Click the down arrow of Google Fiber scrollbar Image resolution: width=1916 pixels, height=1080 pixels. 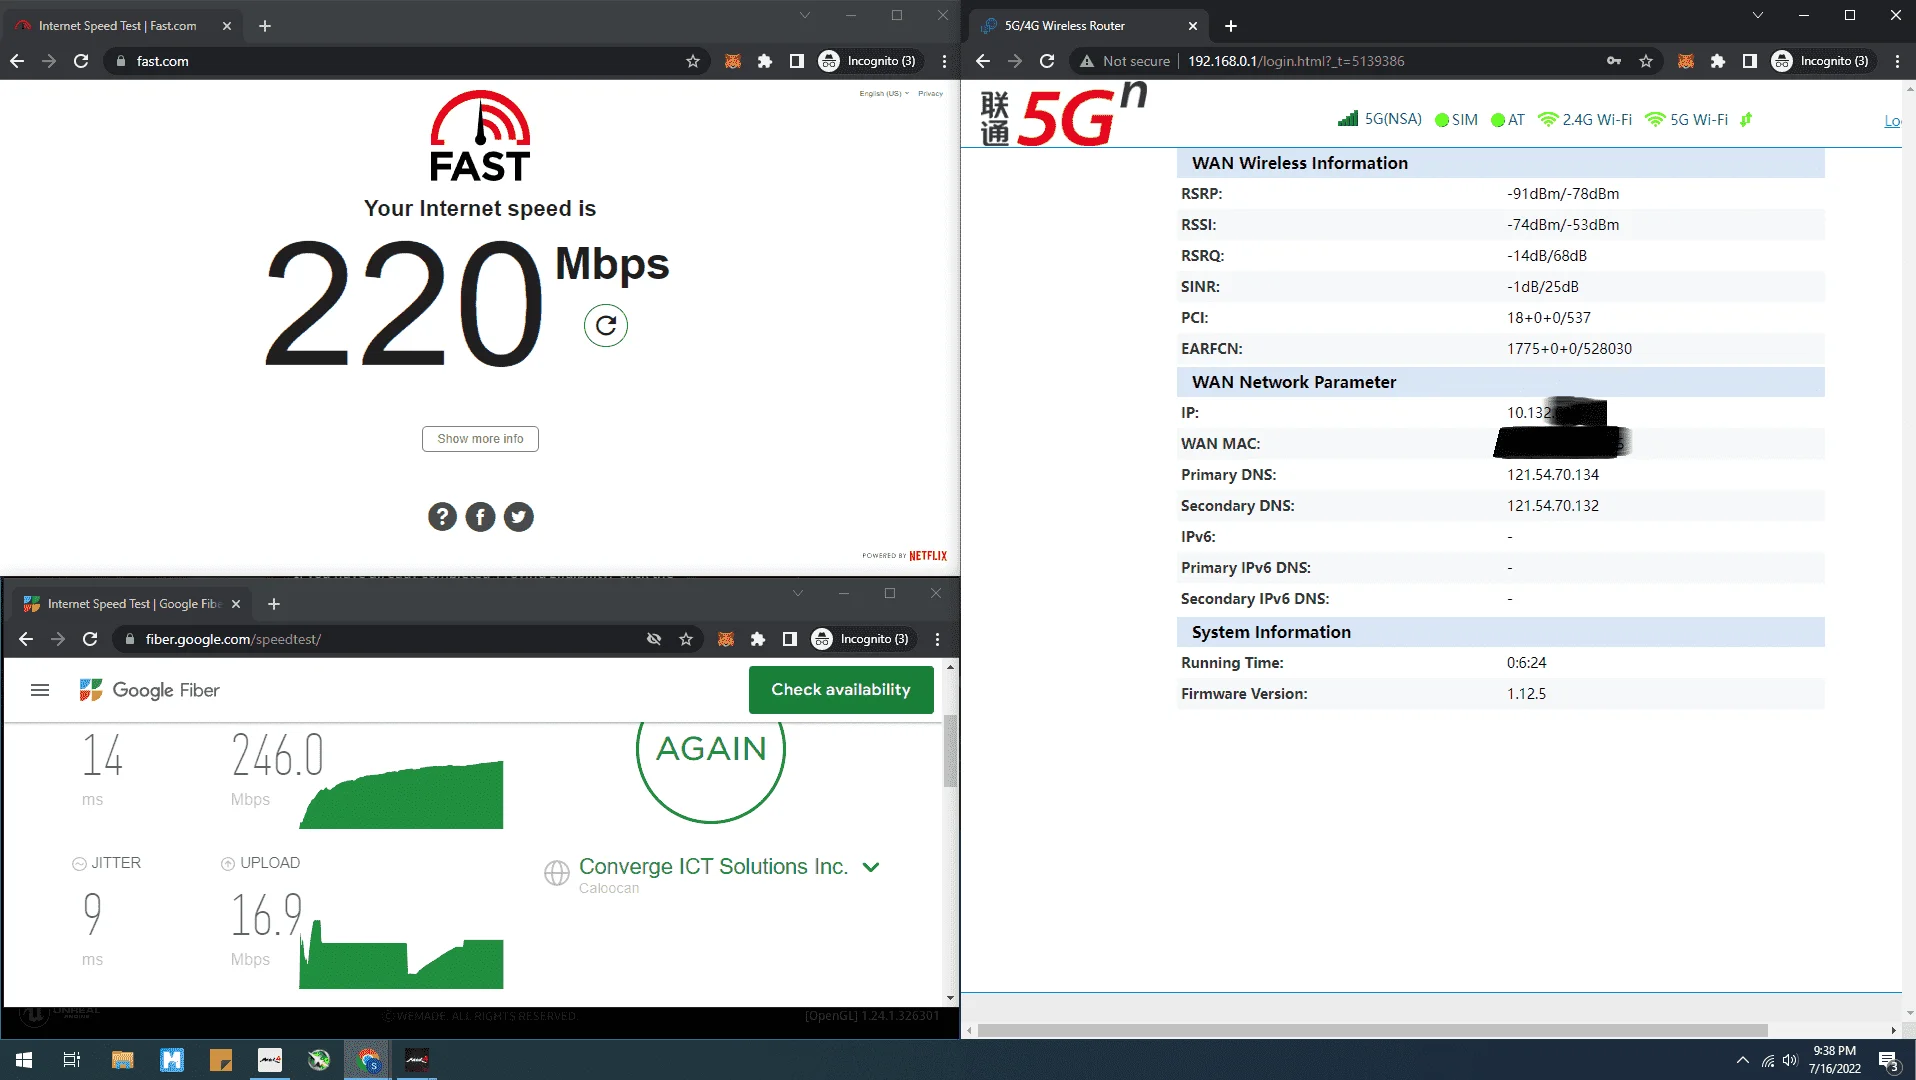(x=950, y=998)
